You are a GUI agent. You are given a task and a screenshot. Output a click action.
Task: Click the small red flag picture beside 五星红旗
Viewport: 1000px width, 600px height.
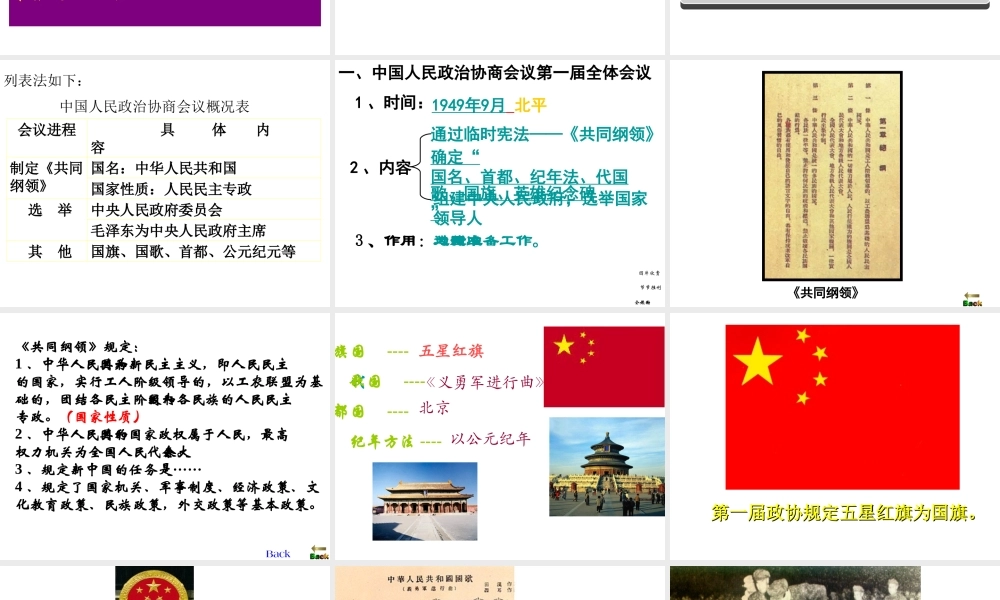coord(604,367)
